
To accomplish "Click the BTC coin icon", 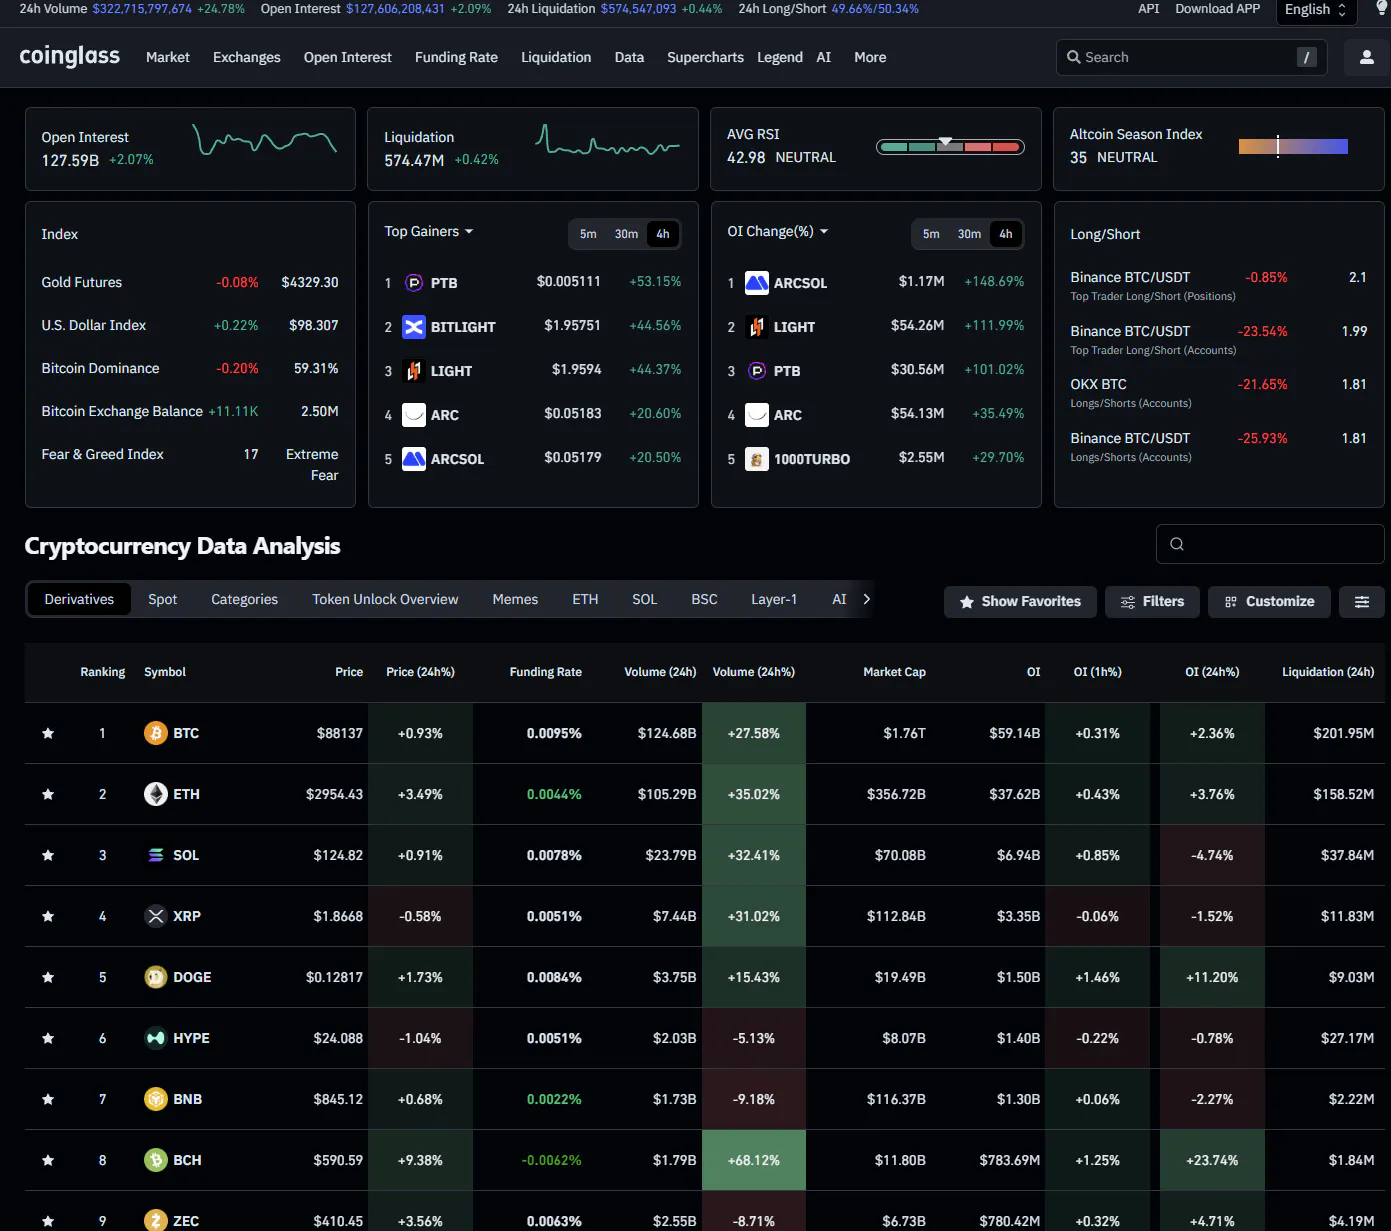I will [x=156, y=733].
